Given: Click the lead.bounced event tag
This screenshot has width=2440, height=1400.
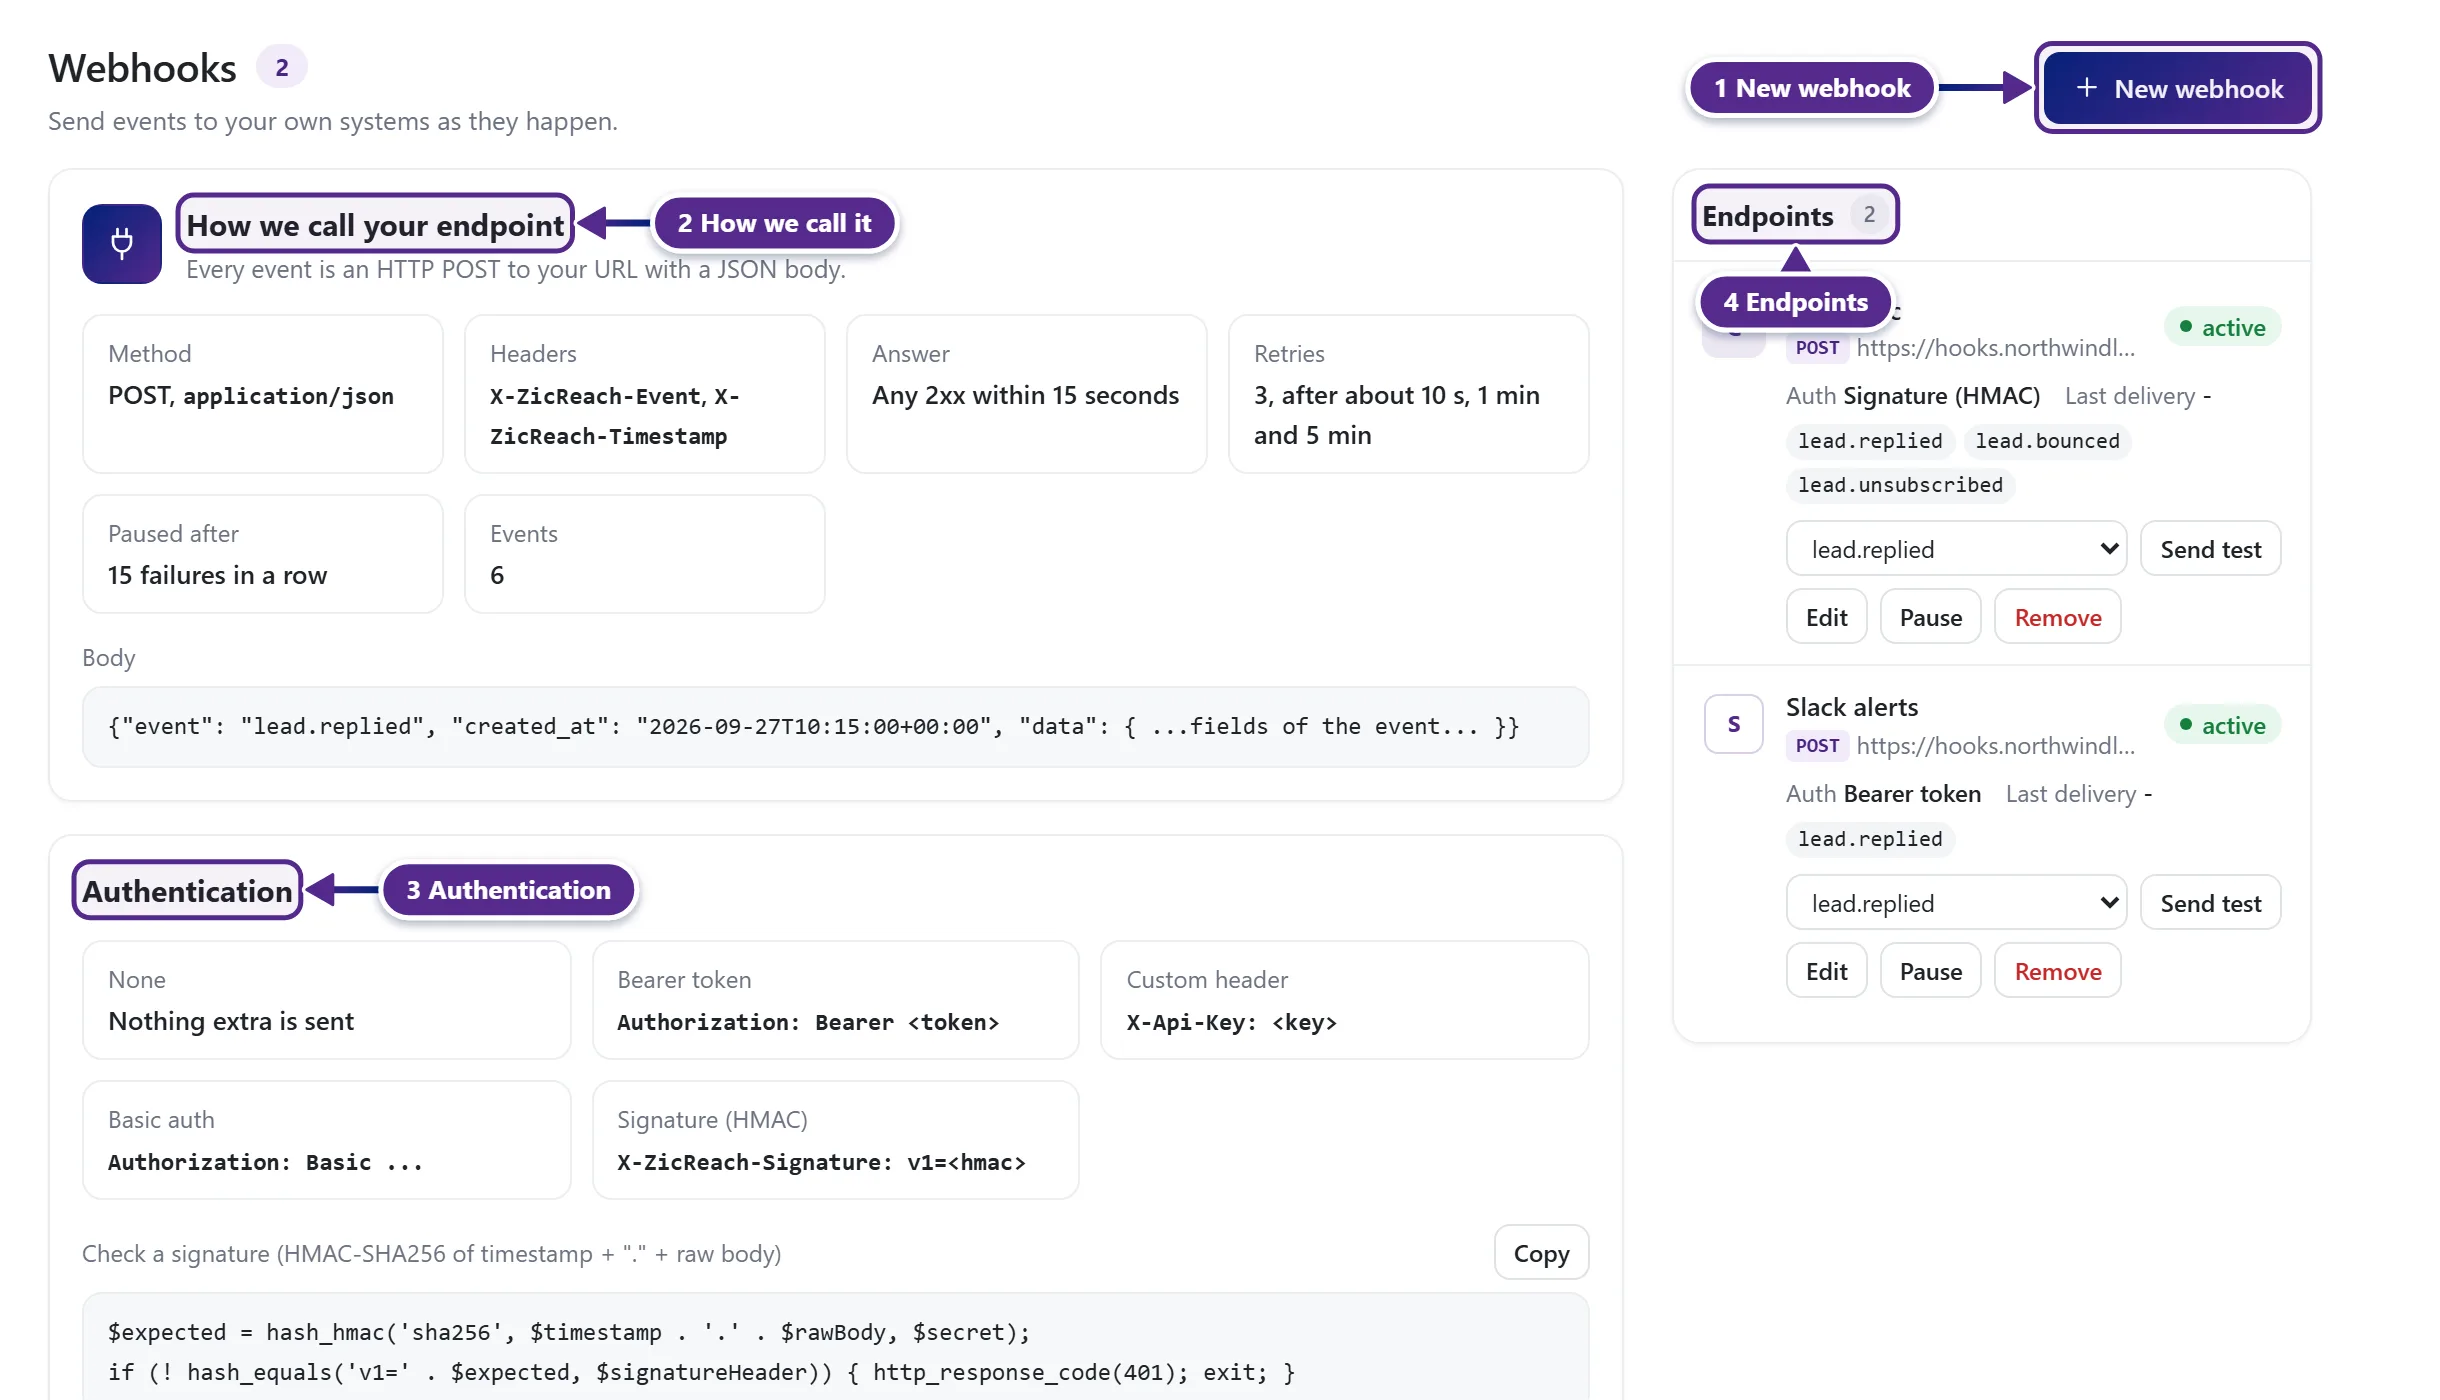Looking at the screenshot, I should pyautogui.click(x=2047, y=441).
